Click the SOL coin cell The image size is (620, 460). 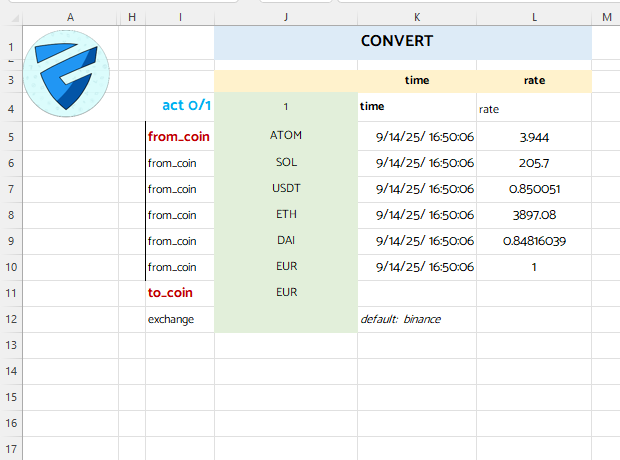coord(285,162)
